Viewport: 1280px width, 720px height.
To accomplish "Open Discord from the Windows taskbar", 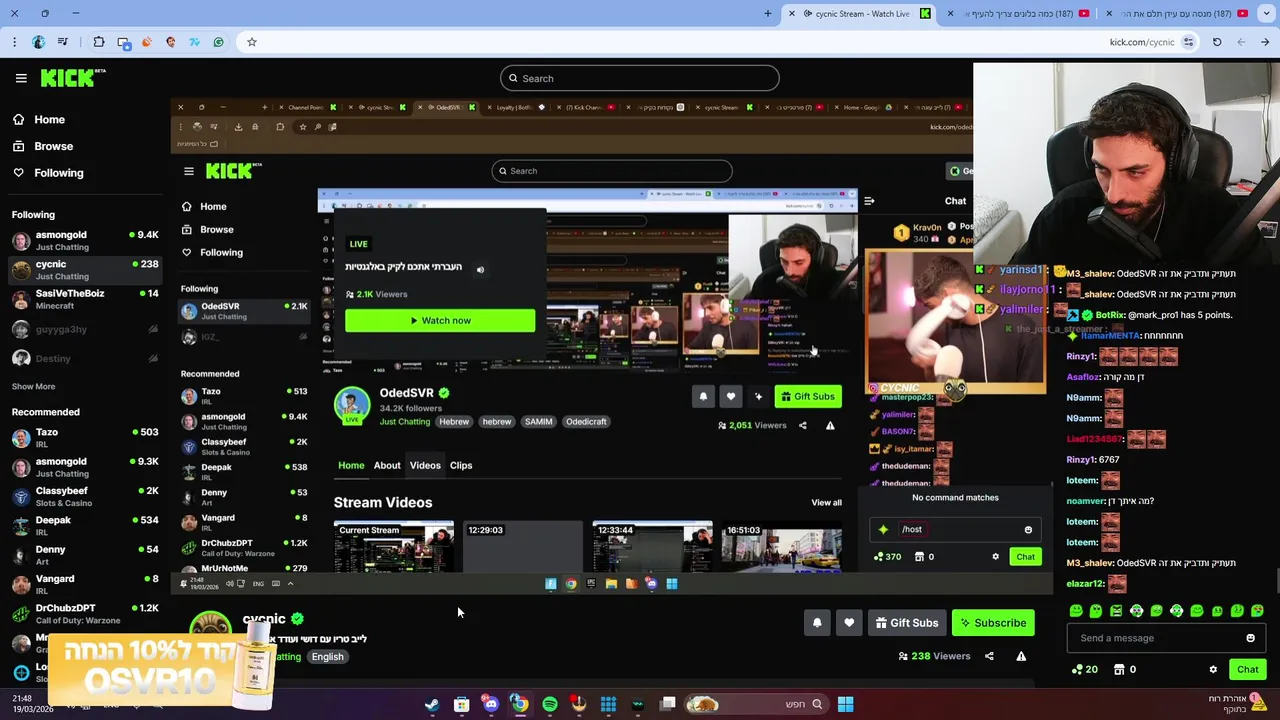I will click(x=491, y=704).
